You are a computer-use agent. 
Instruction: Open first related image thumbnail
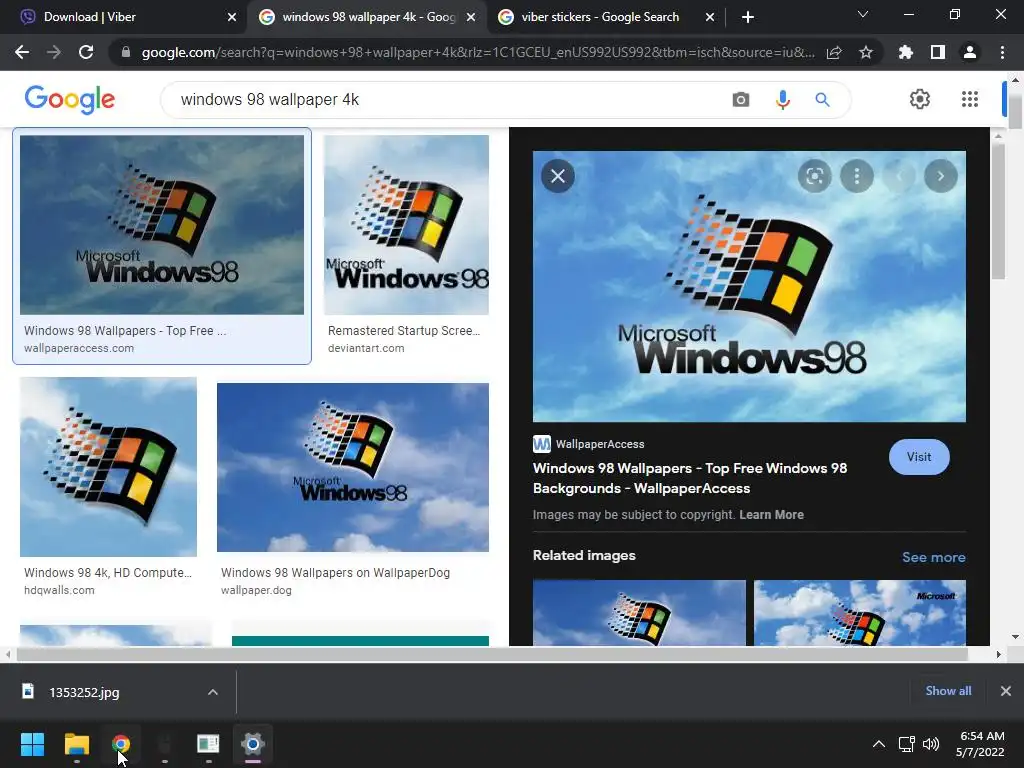pos(639,613)
